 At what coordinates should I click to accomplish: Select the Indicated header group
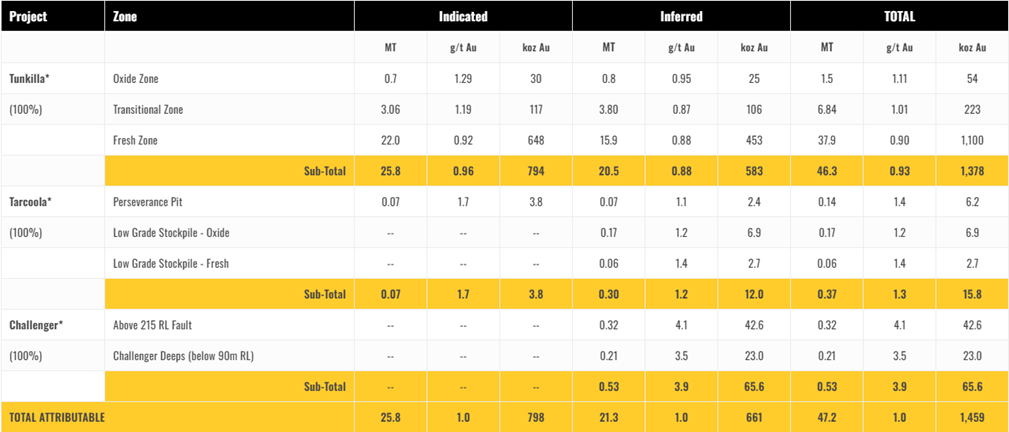click(463, 17)
